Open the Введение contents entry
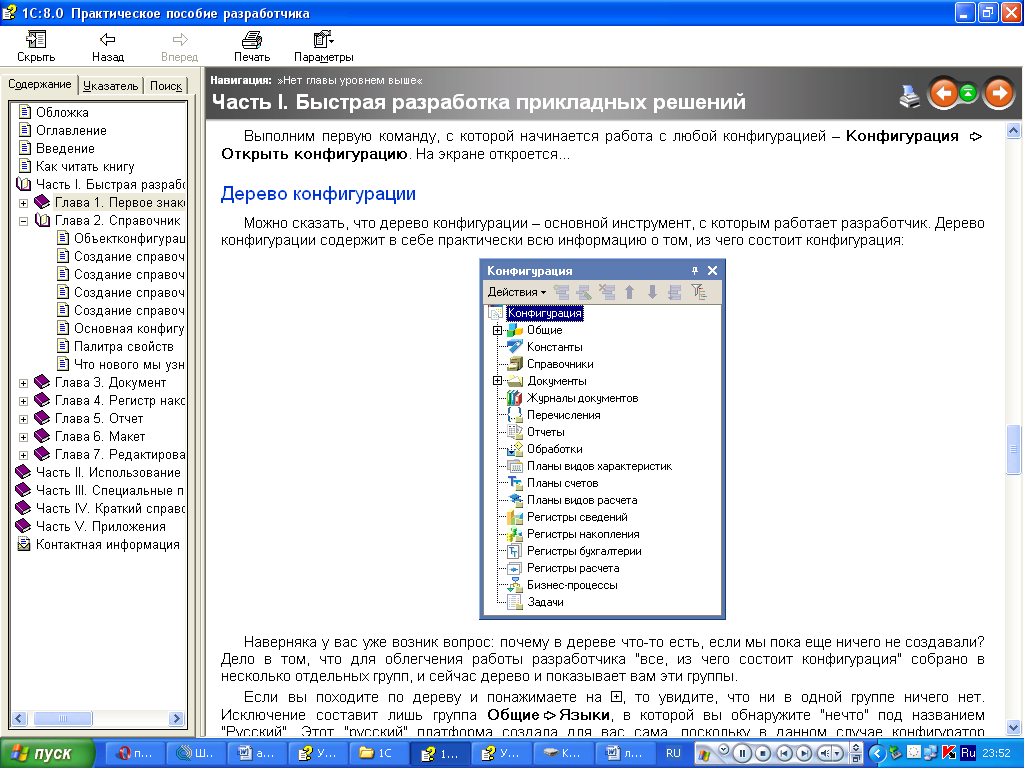The image size is (1024, 768). (x=65, y=148)
